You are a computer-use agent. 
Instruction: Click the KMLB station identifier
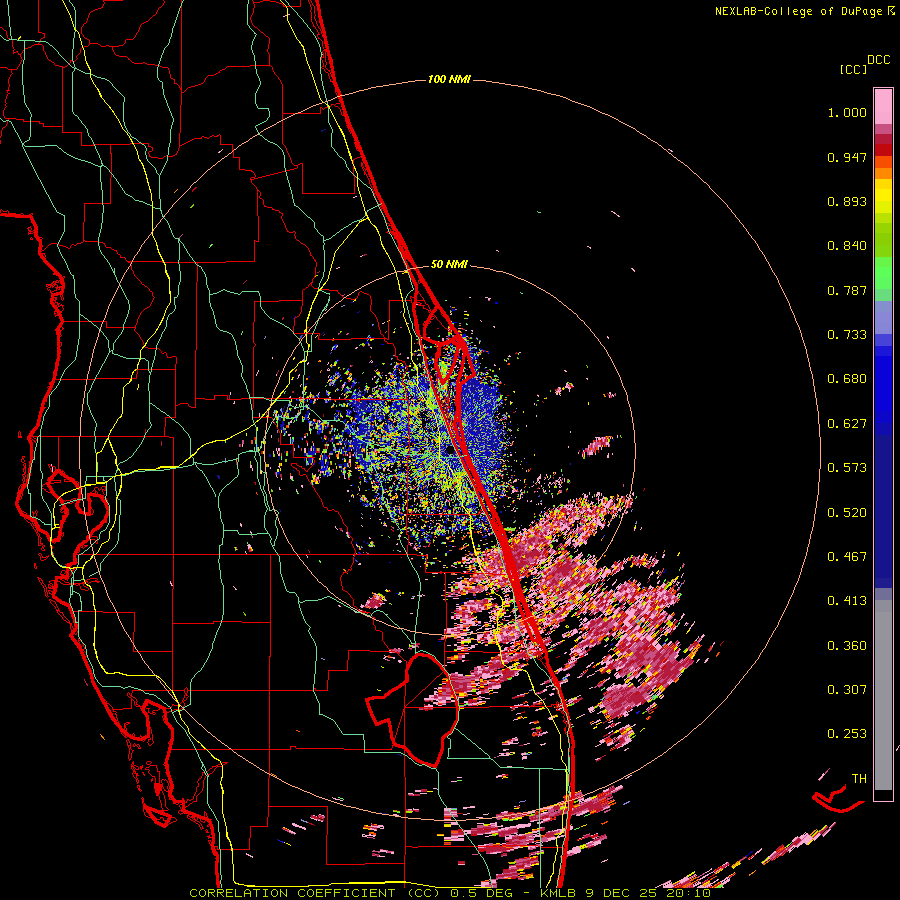[558, 893]
